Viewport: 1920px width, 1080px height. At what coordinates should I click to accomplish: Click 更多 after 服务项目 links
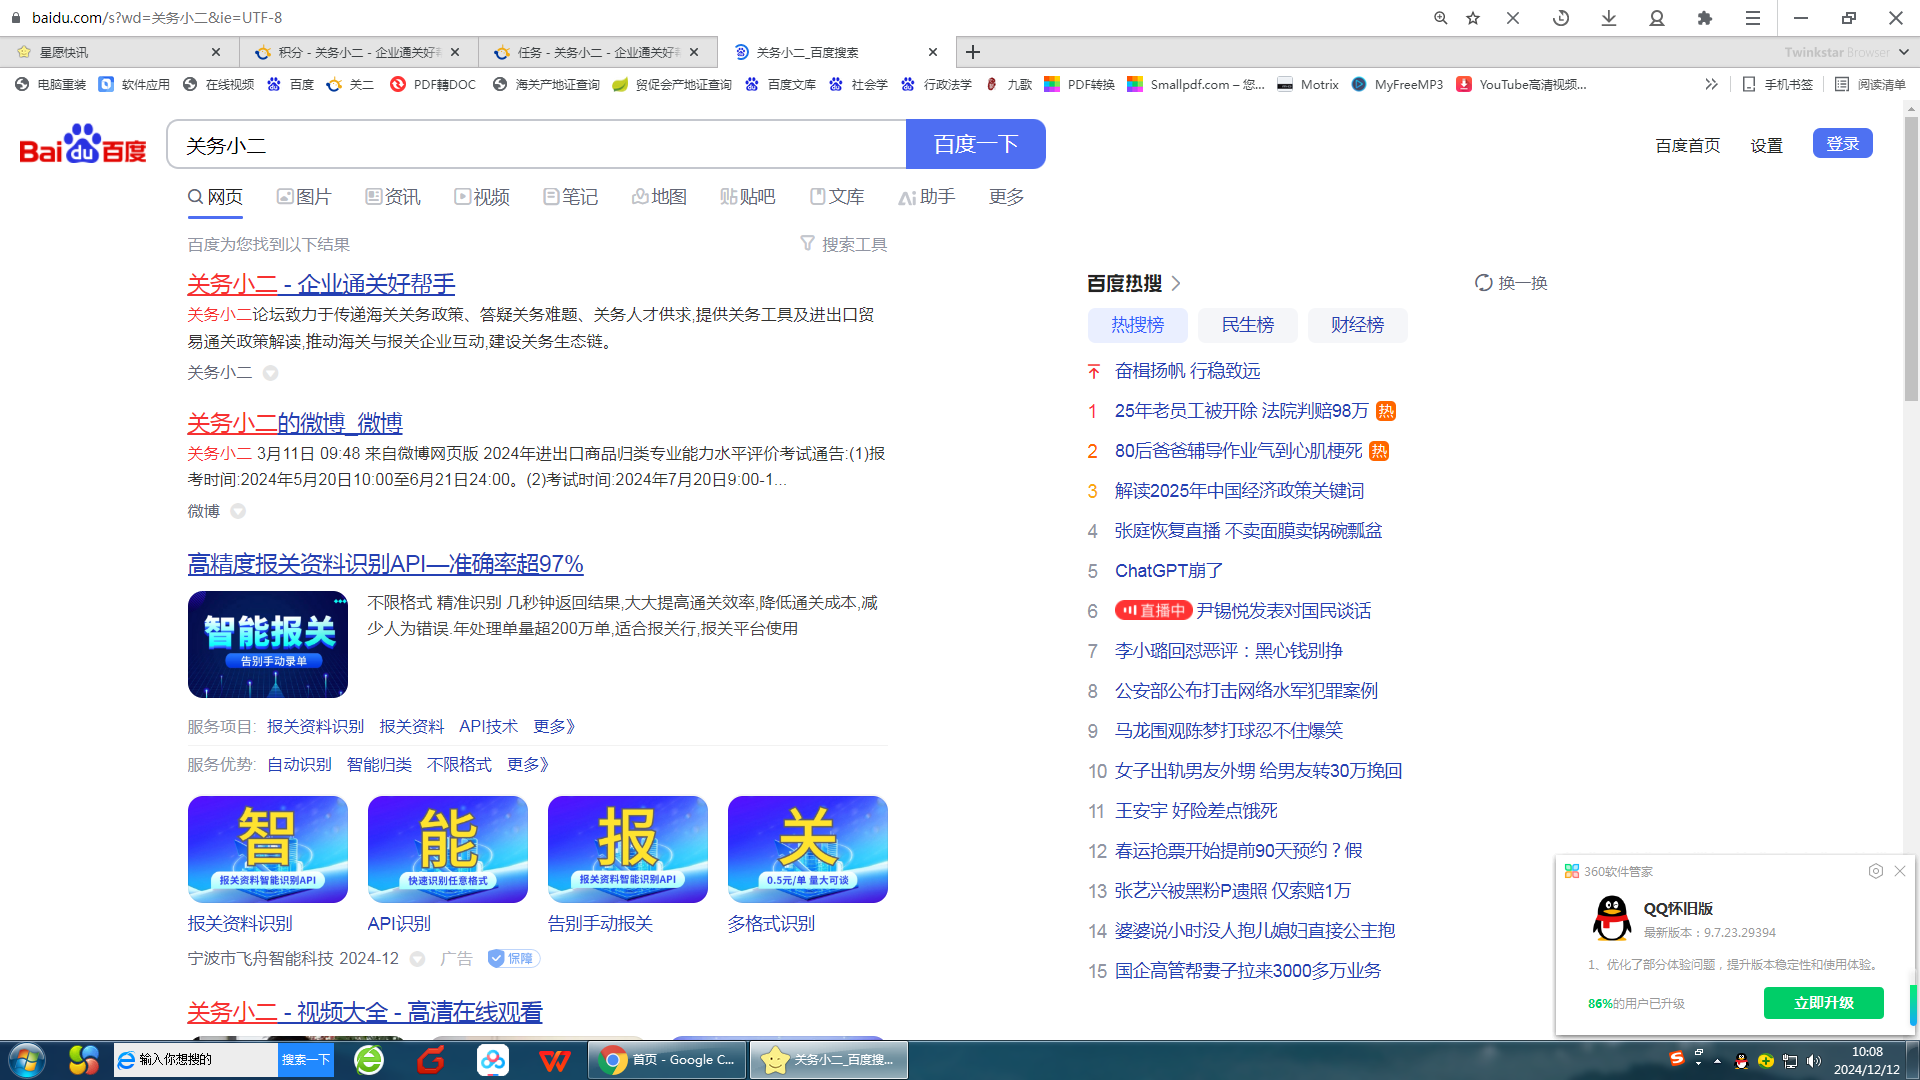(554, 727)
